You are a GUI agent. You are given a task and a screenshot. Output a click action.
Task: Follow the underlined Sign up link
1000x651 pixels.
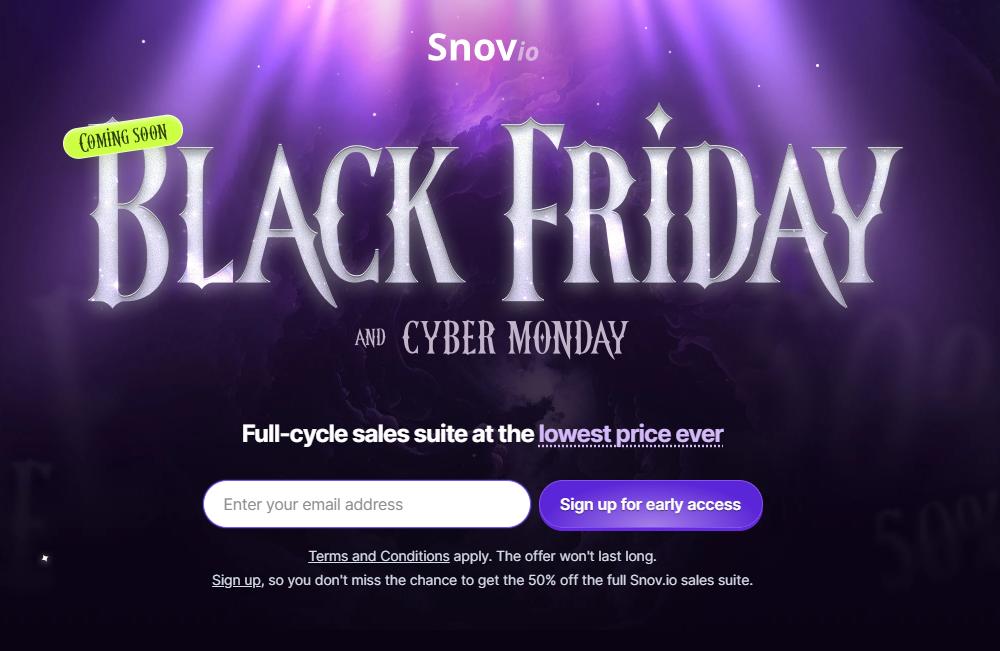tap(236, 580)
